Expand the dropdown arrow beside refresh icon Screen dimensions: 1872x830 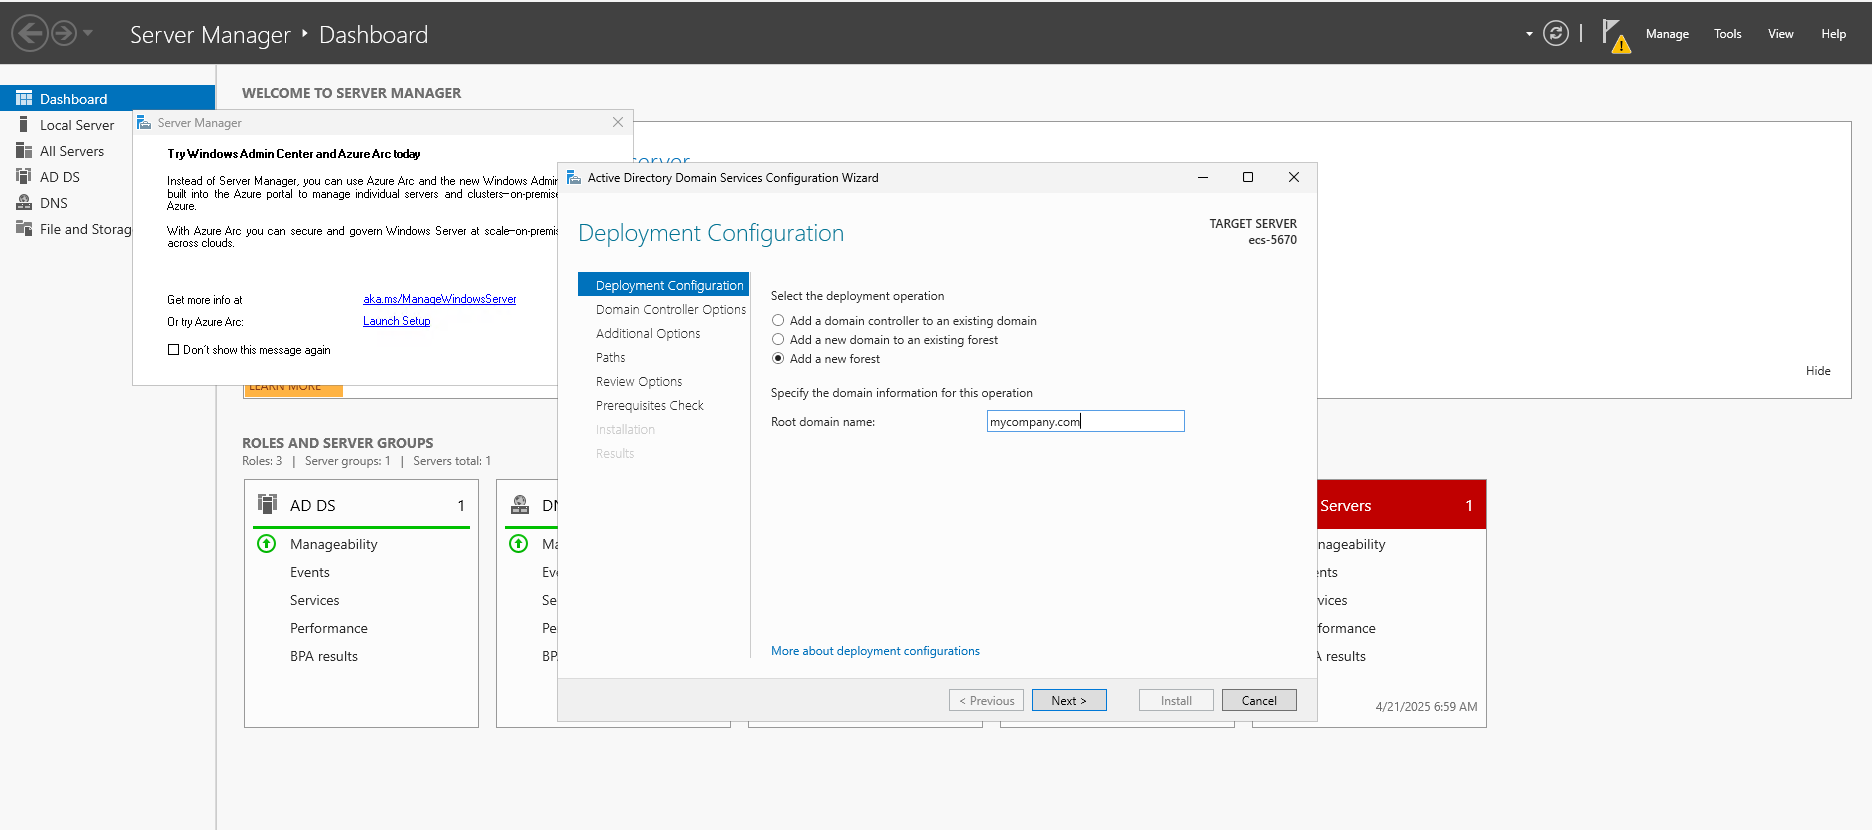(1529, 34)
